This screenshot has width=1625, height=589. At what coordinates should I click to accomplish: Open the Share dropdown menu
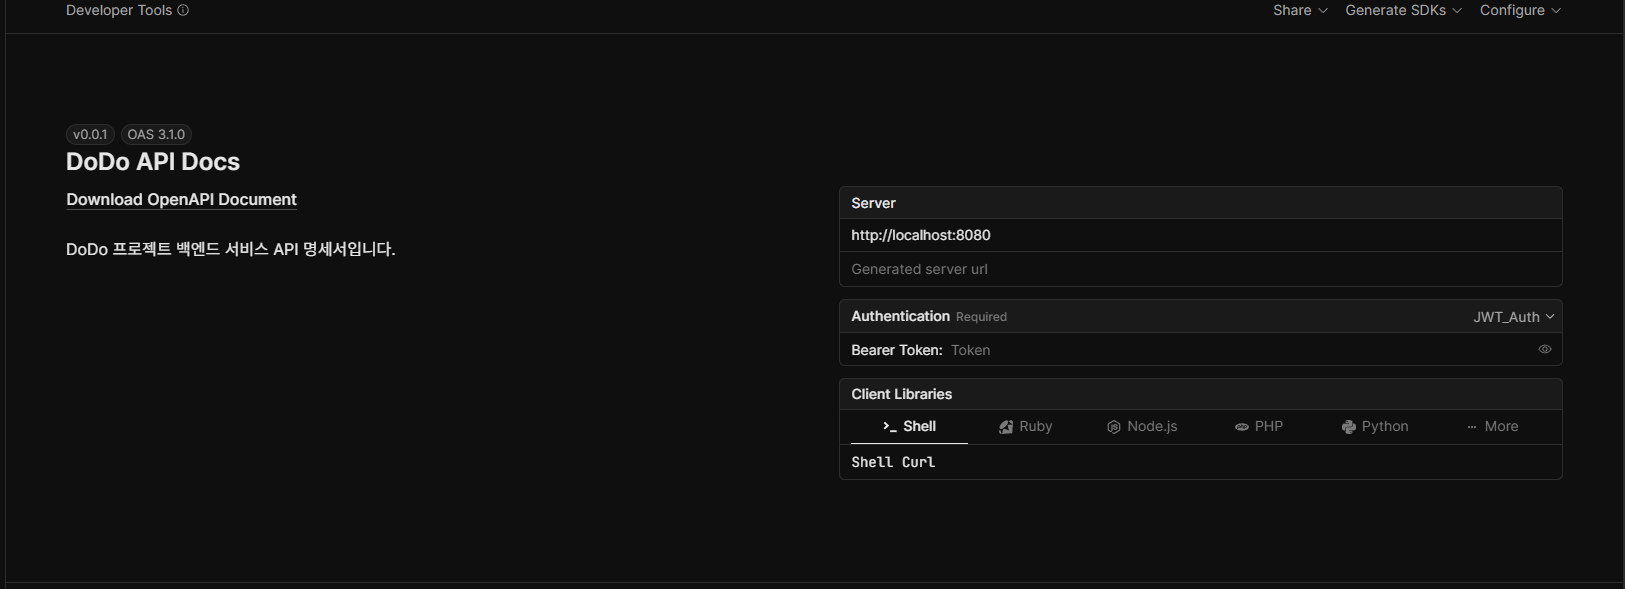[x=1300, y=10]
